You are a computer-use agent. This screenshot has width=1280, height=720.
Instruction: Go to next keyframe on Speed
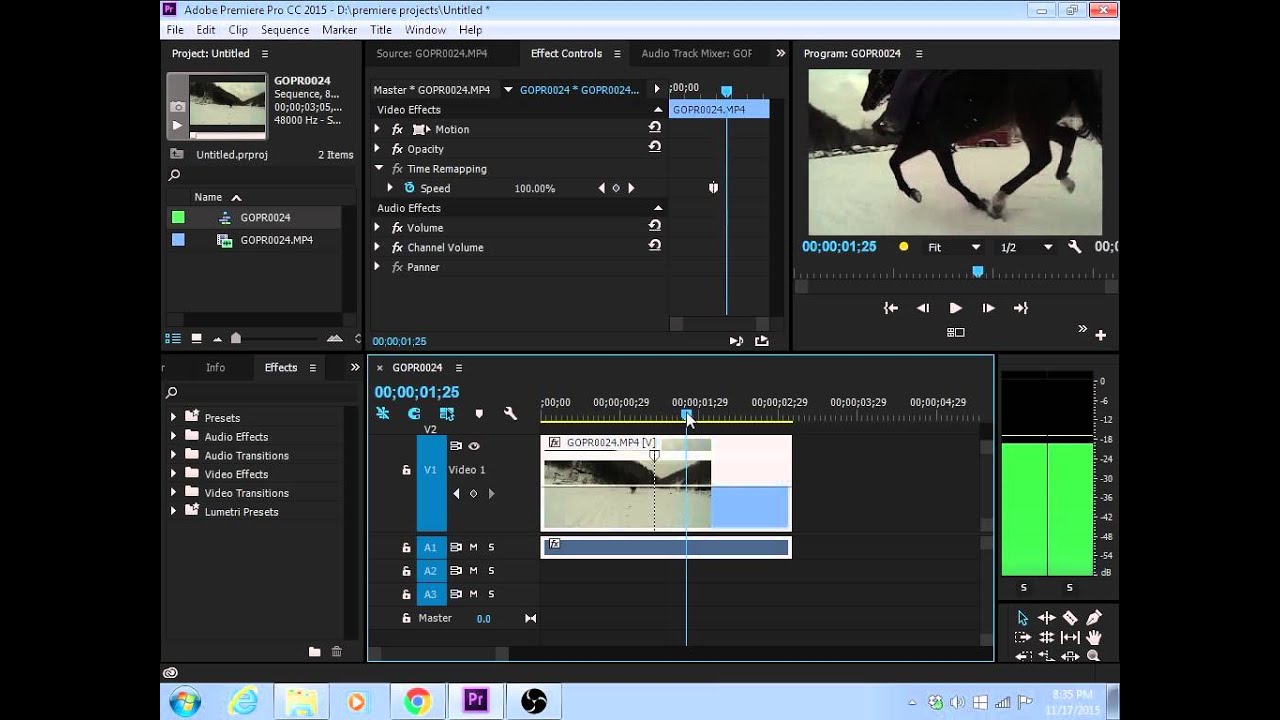click(631, 188)
